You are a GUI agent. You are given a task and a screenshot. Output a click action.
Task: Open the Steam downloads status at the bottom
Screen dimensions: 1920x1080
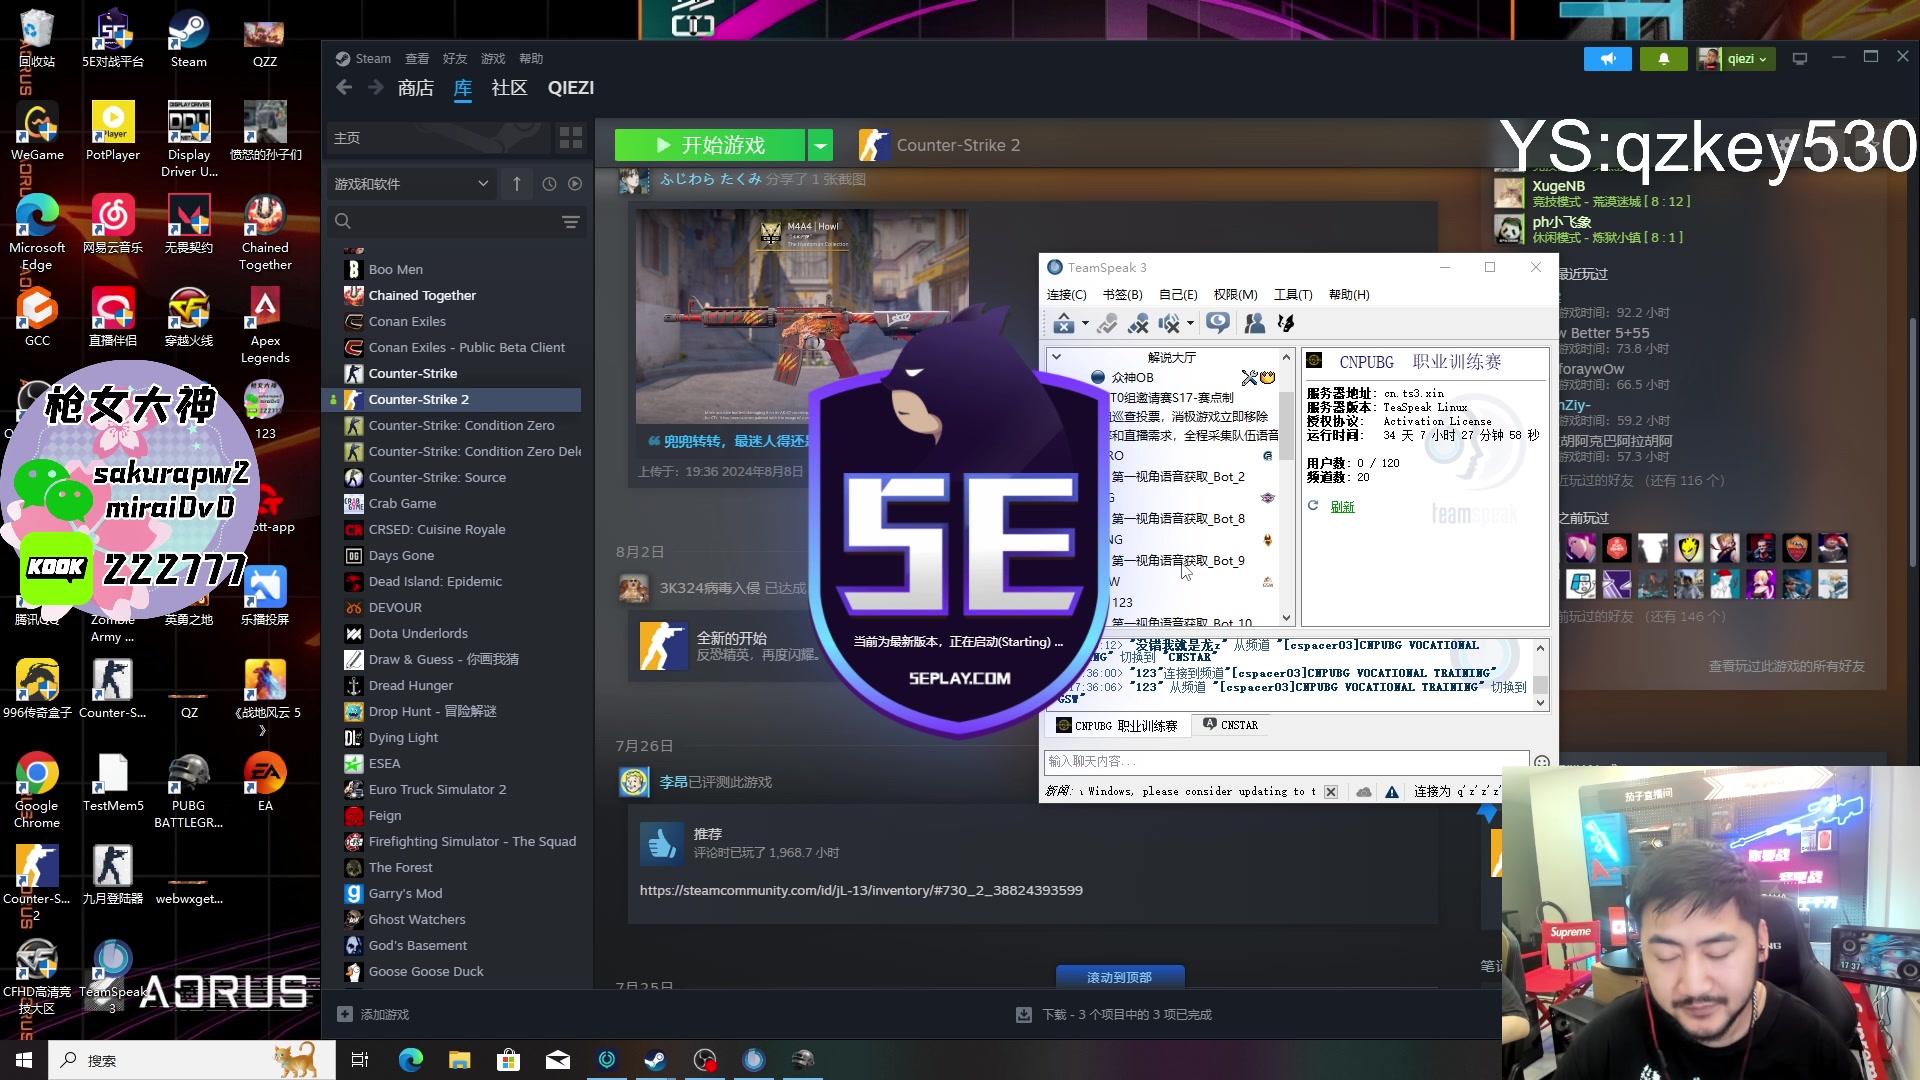click(1114, 1014)
